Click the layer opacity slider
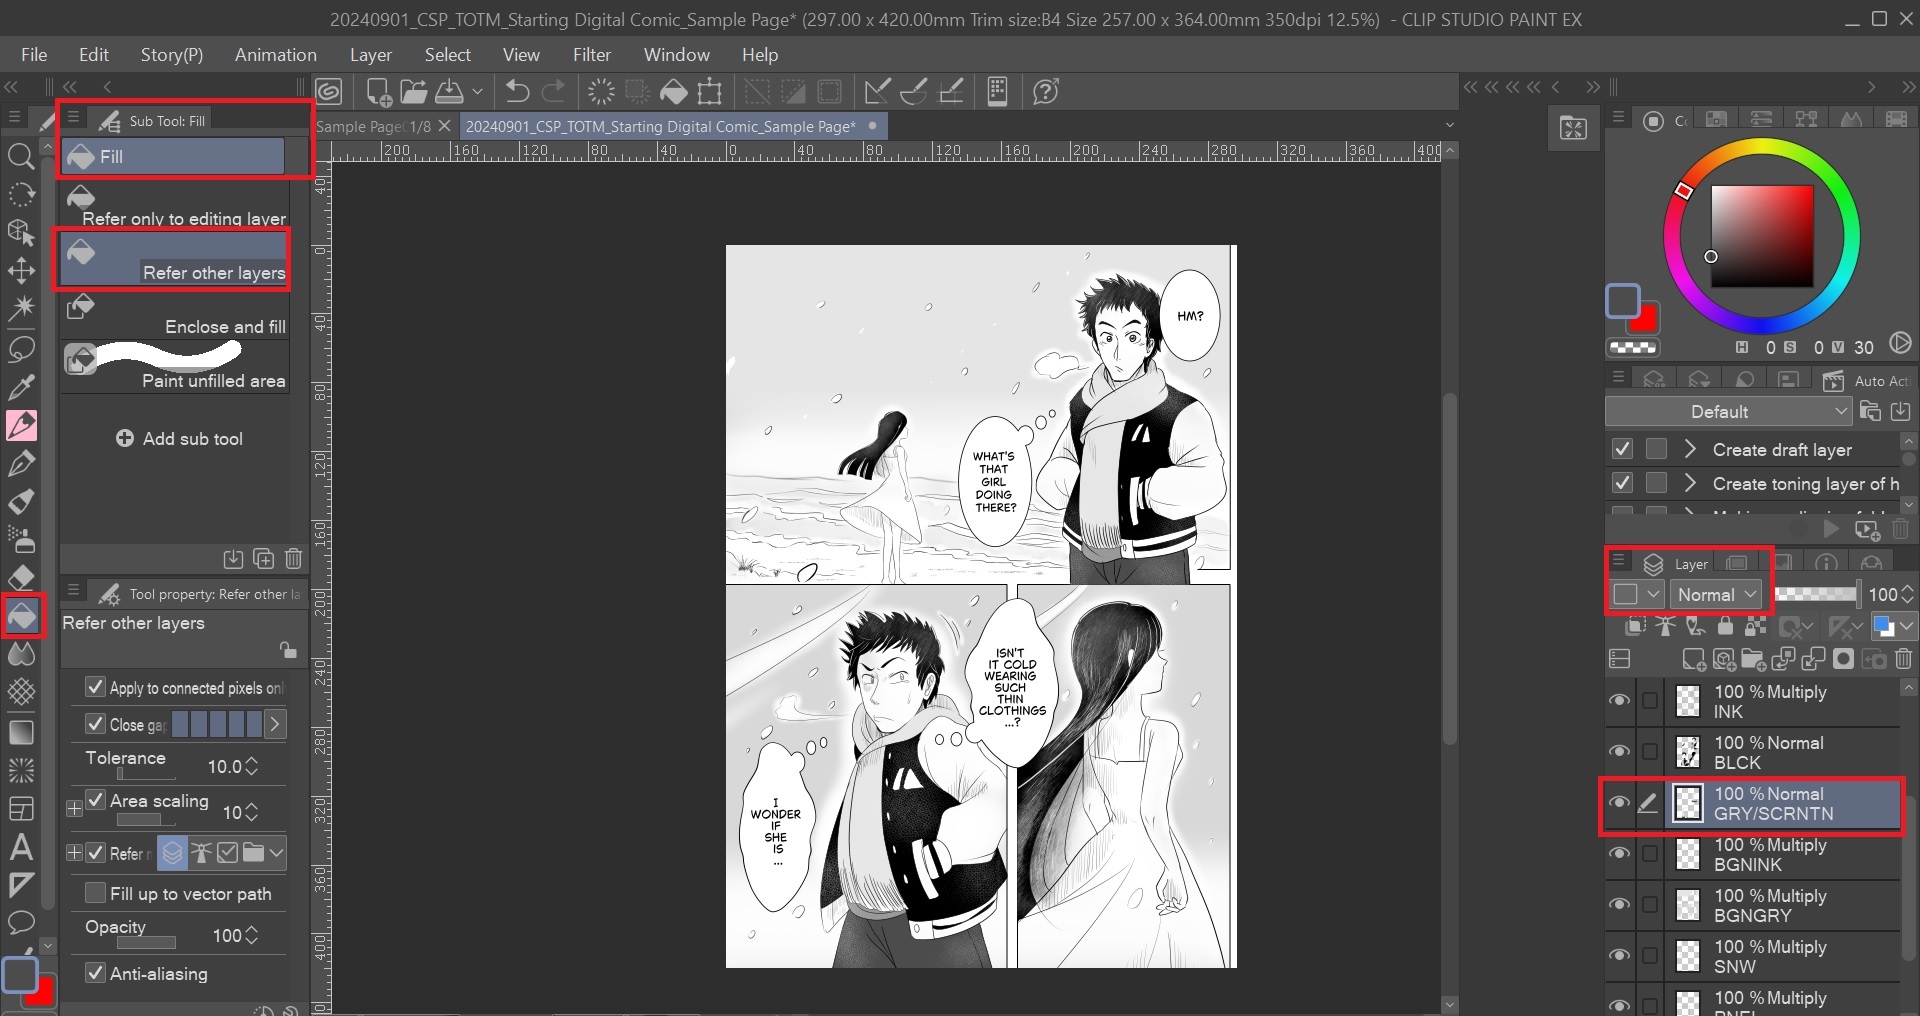 tap(1815, 594)
